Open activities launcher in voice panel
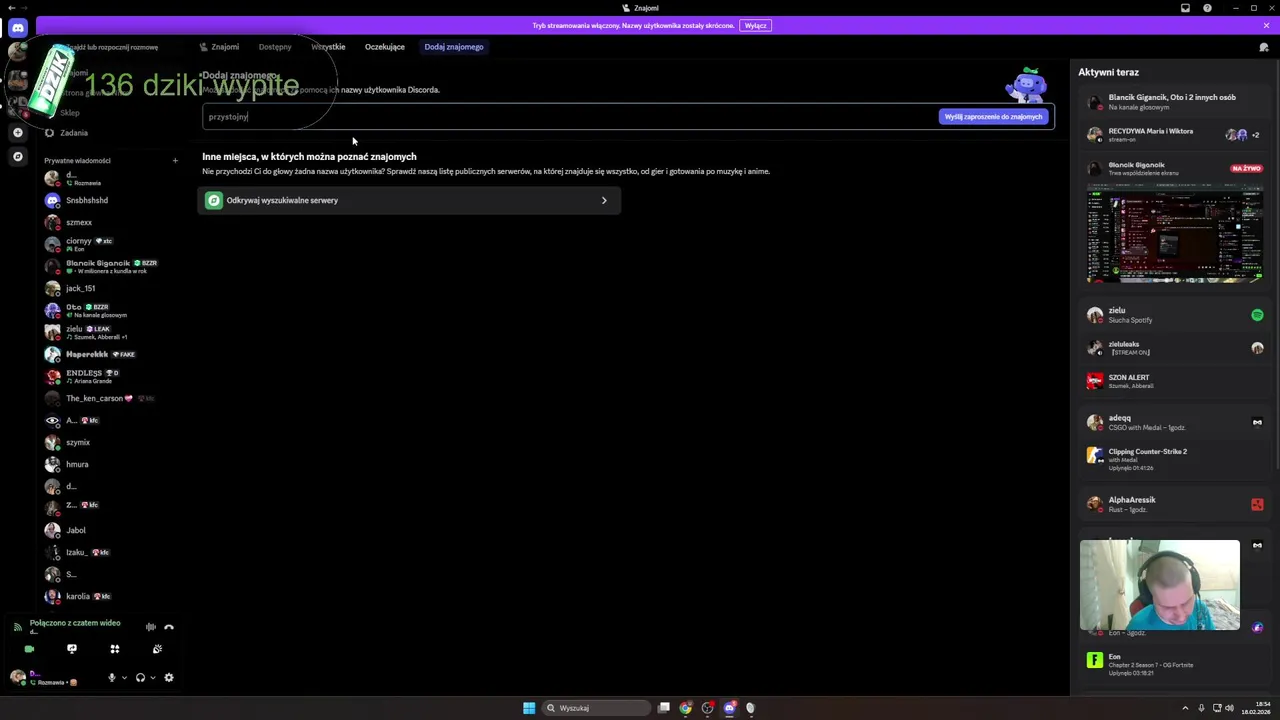The height and width of the screenshot is (720, 1280). click(114, 649)
